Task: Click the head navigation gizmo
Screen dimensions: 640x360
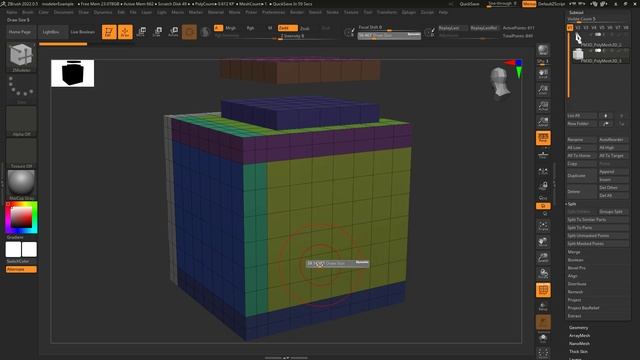Action: 500,82
